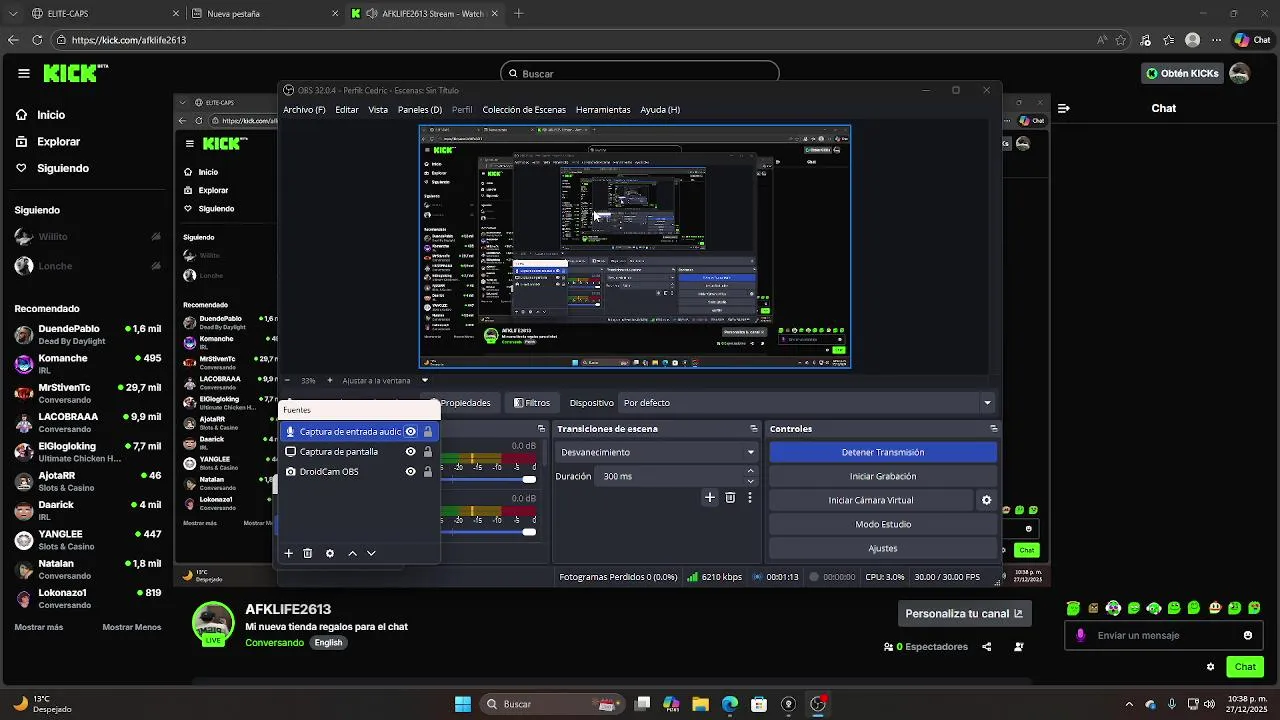Open Windows Start menu on the taskbar
The width and height of the screenshot is (1280, 720).
click(x=463, y=704)
